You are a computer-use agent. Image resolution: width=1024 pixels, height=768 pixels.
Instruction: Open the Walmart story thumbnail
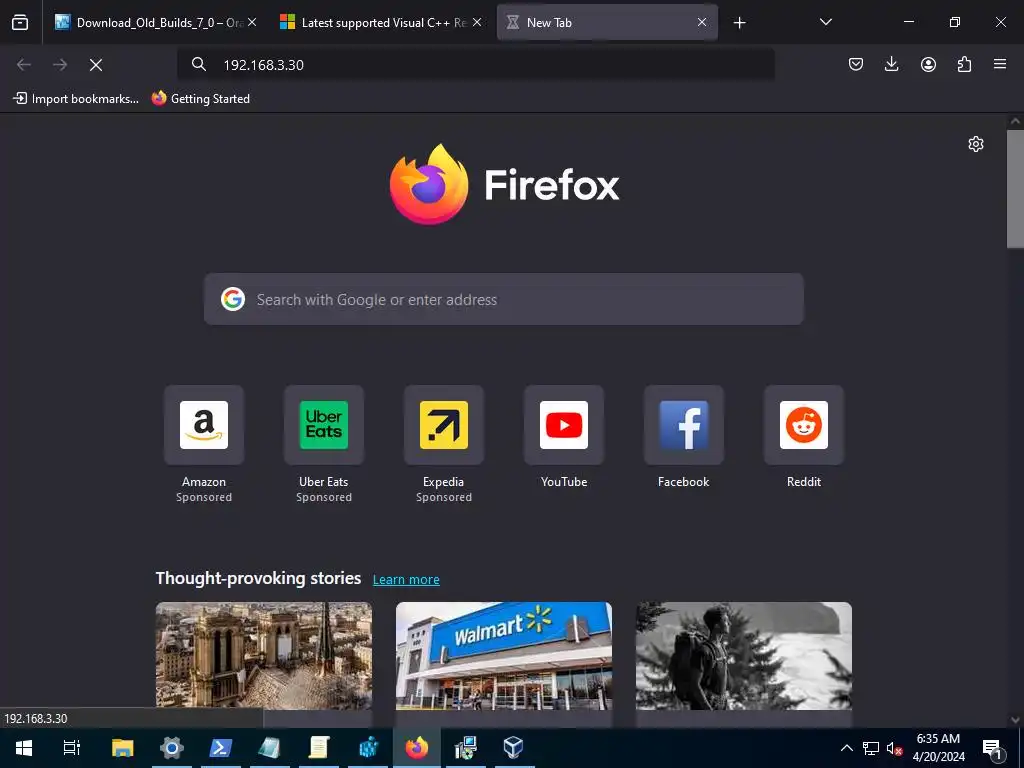click(504, 656)
